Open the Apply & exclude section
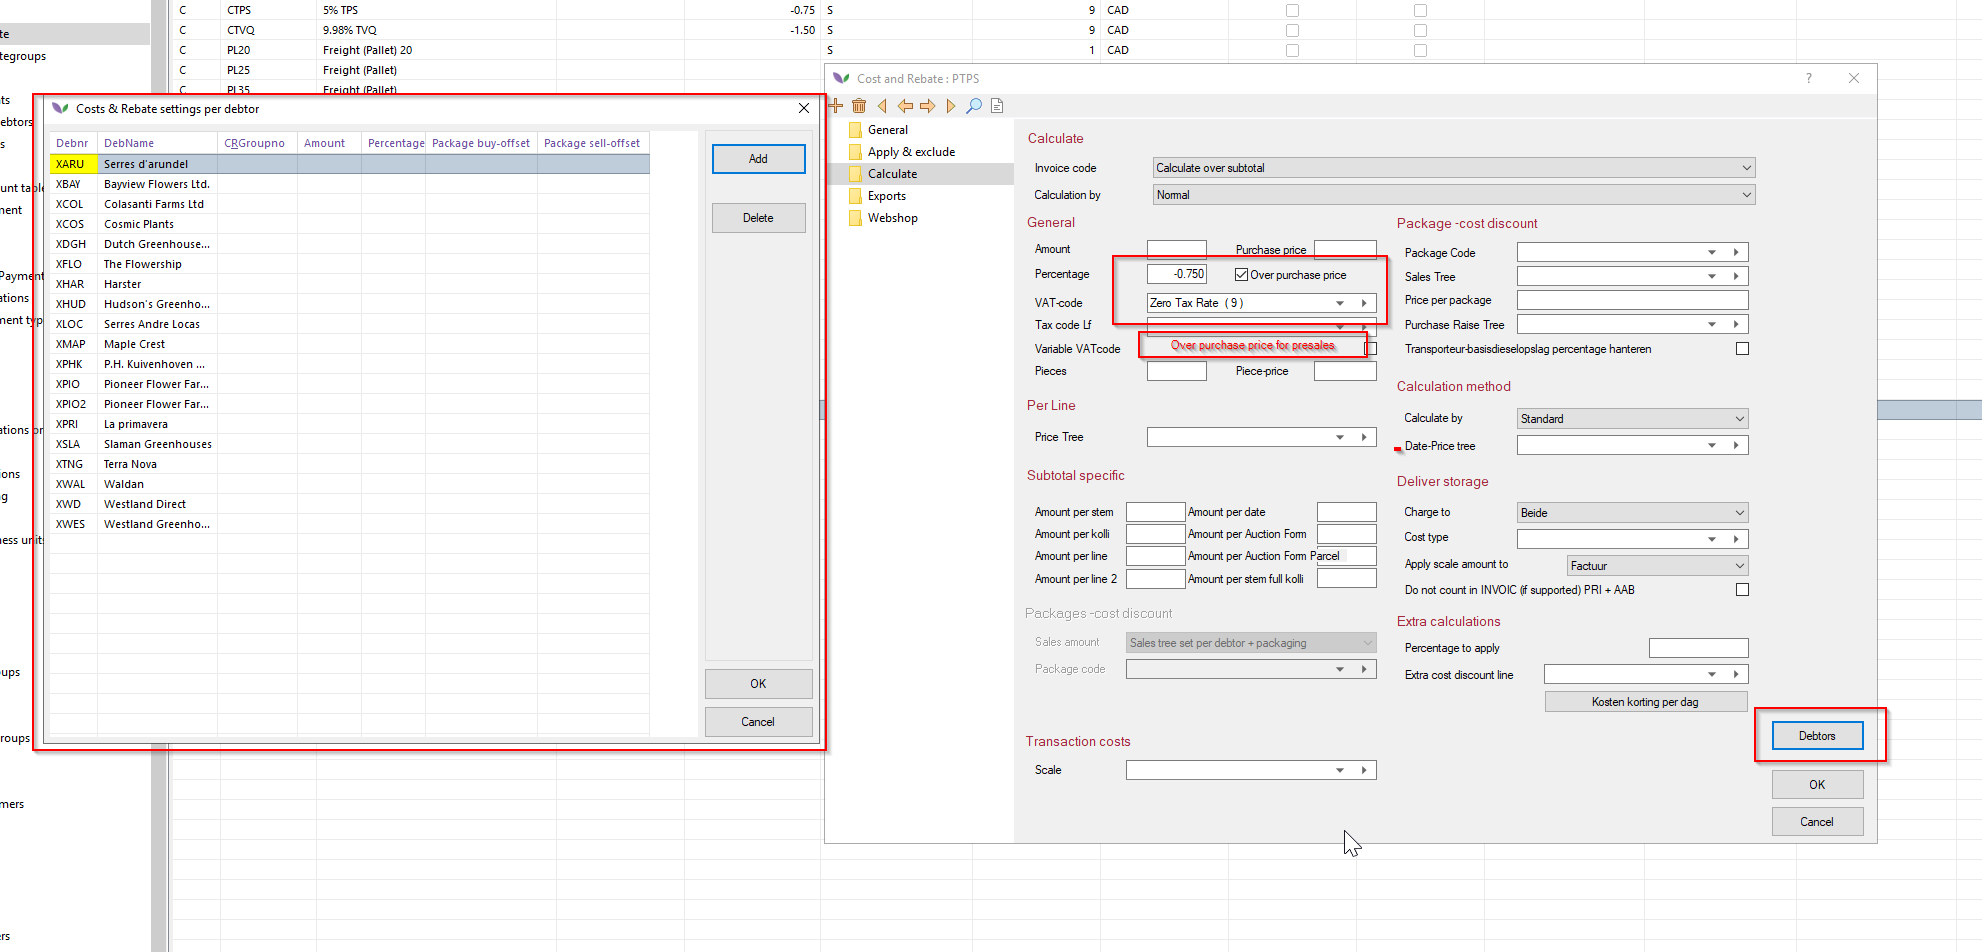This screenshot has width=1982, height=952. [x=911, y=152]
